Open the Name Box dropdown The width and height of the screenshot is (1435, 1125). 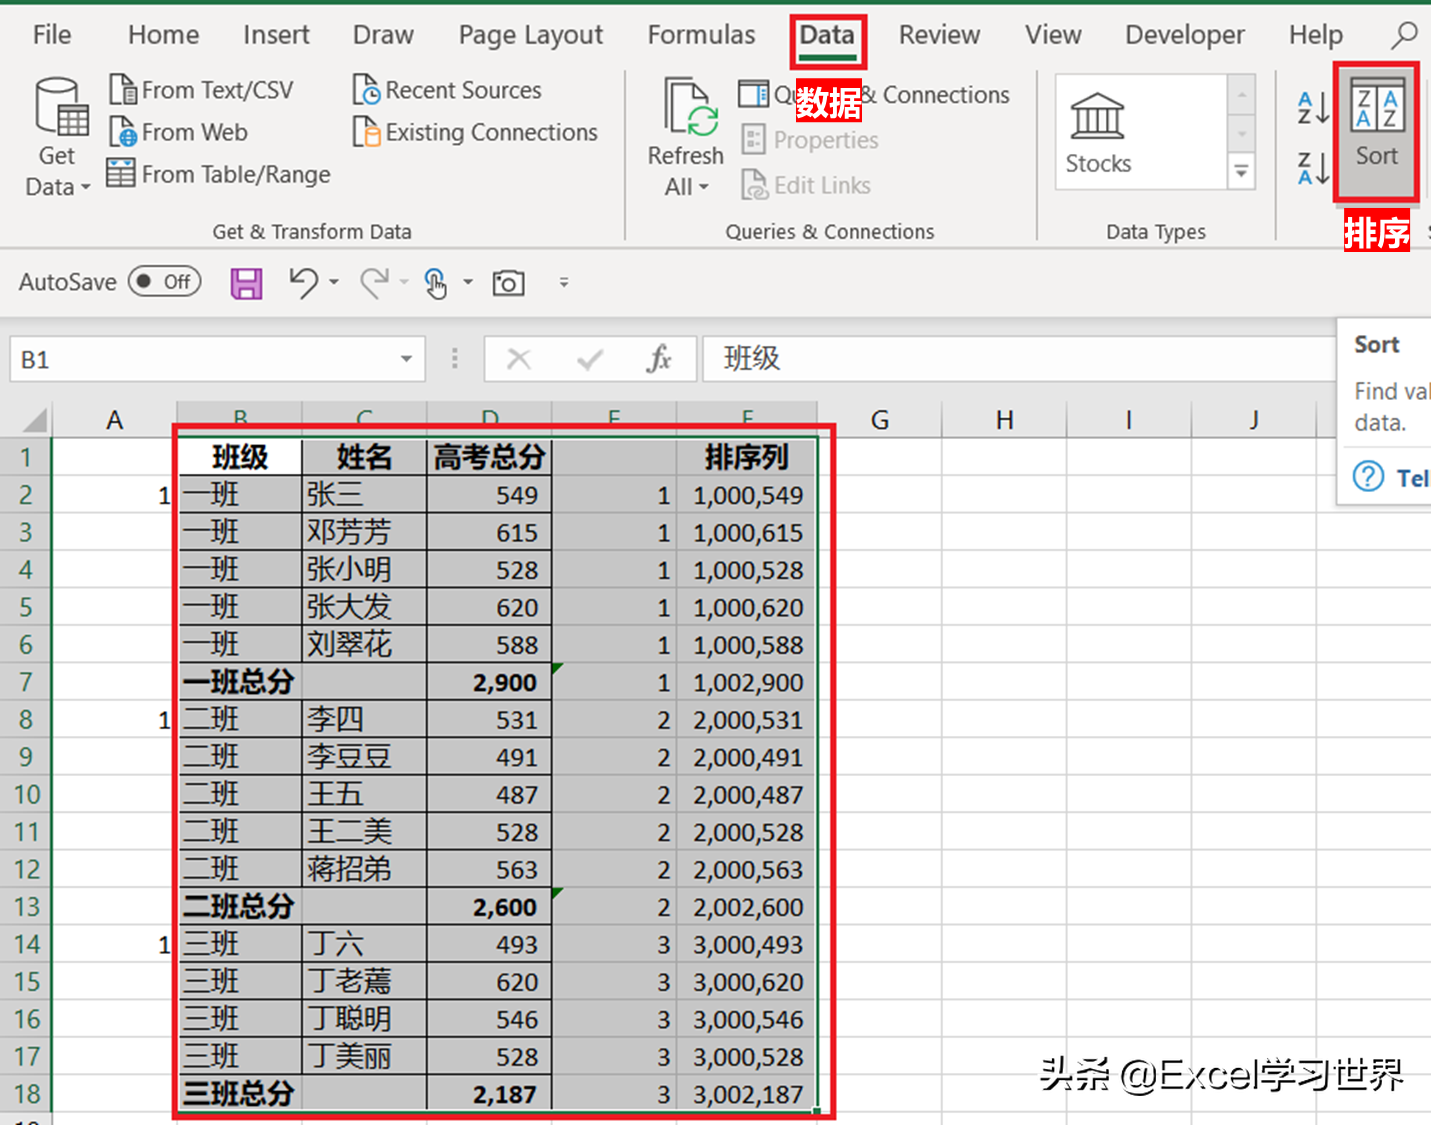[406, 359]
